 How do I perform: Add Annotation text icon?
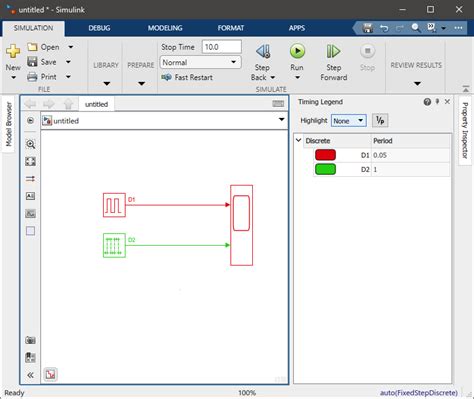(x=30, y=196)
